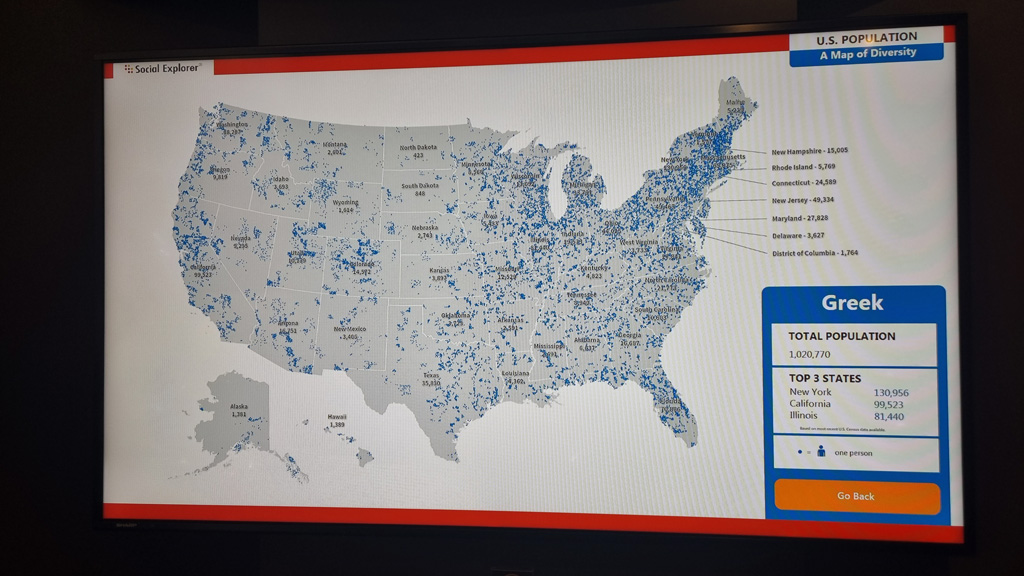Click the Social Explorer logo
The width and height of the screenshot is (1024, 576).
tap(163, 68)
